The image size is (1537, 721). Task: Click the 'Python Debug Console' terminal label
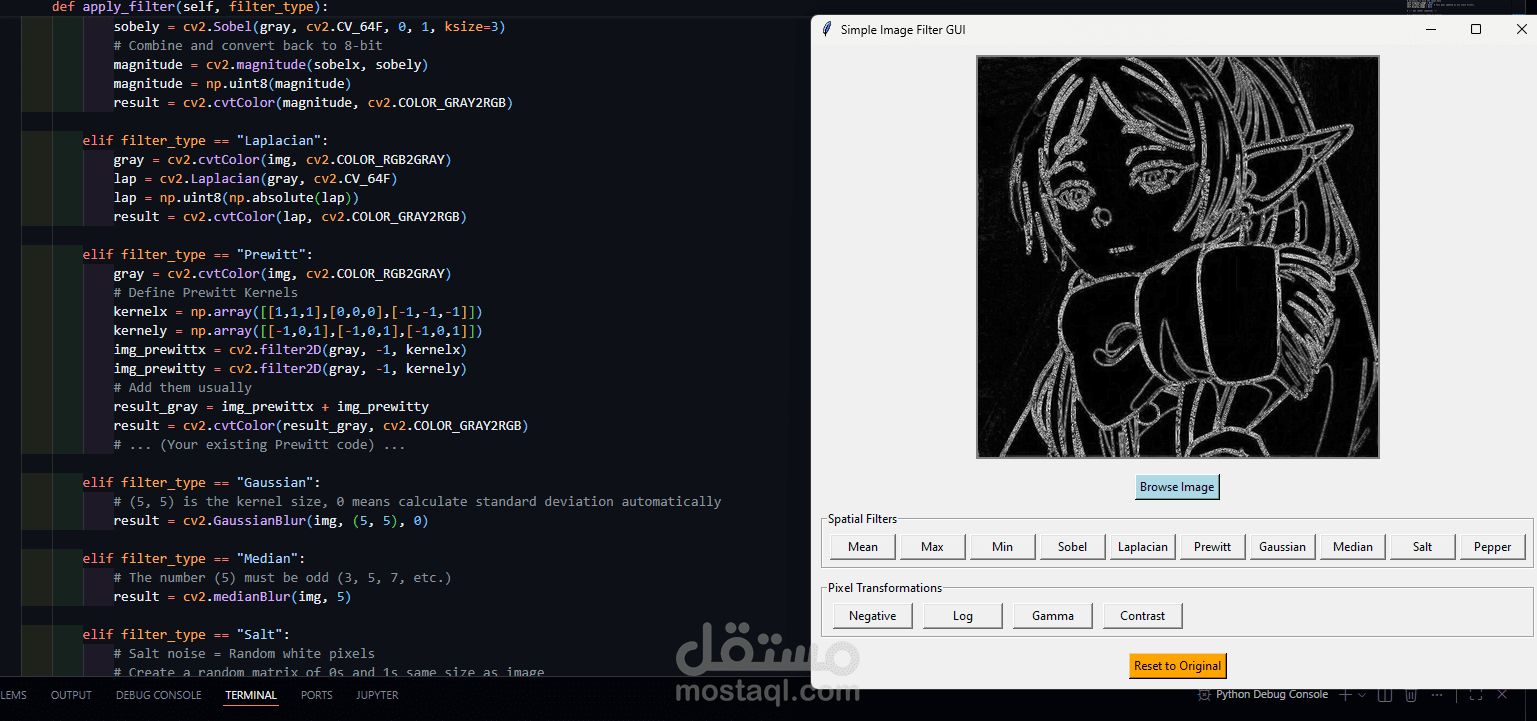(1272, 694)
